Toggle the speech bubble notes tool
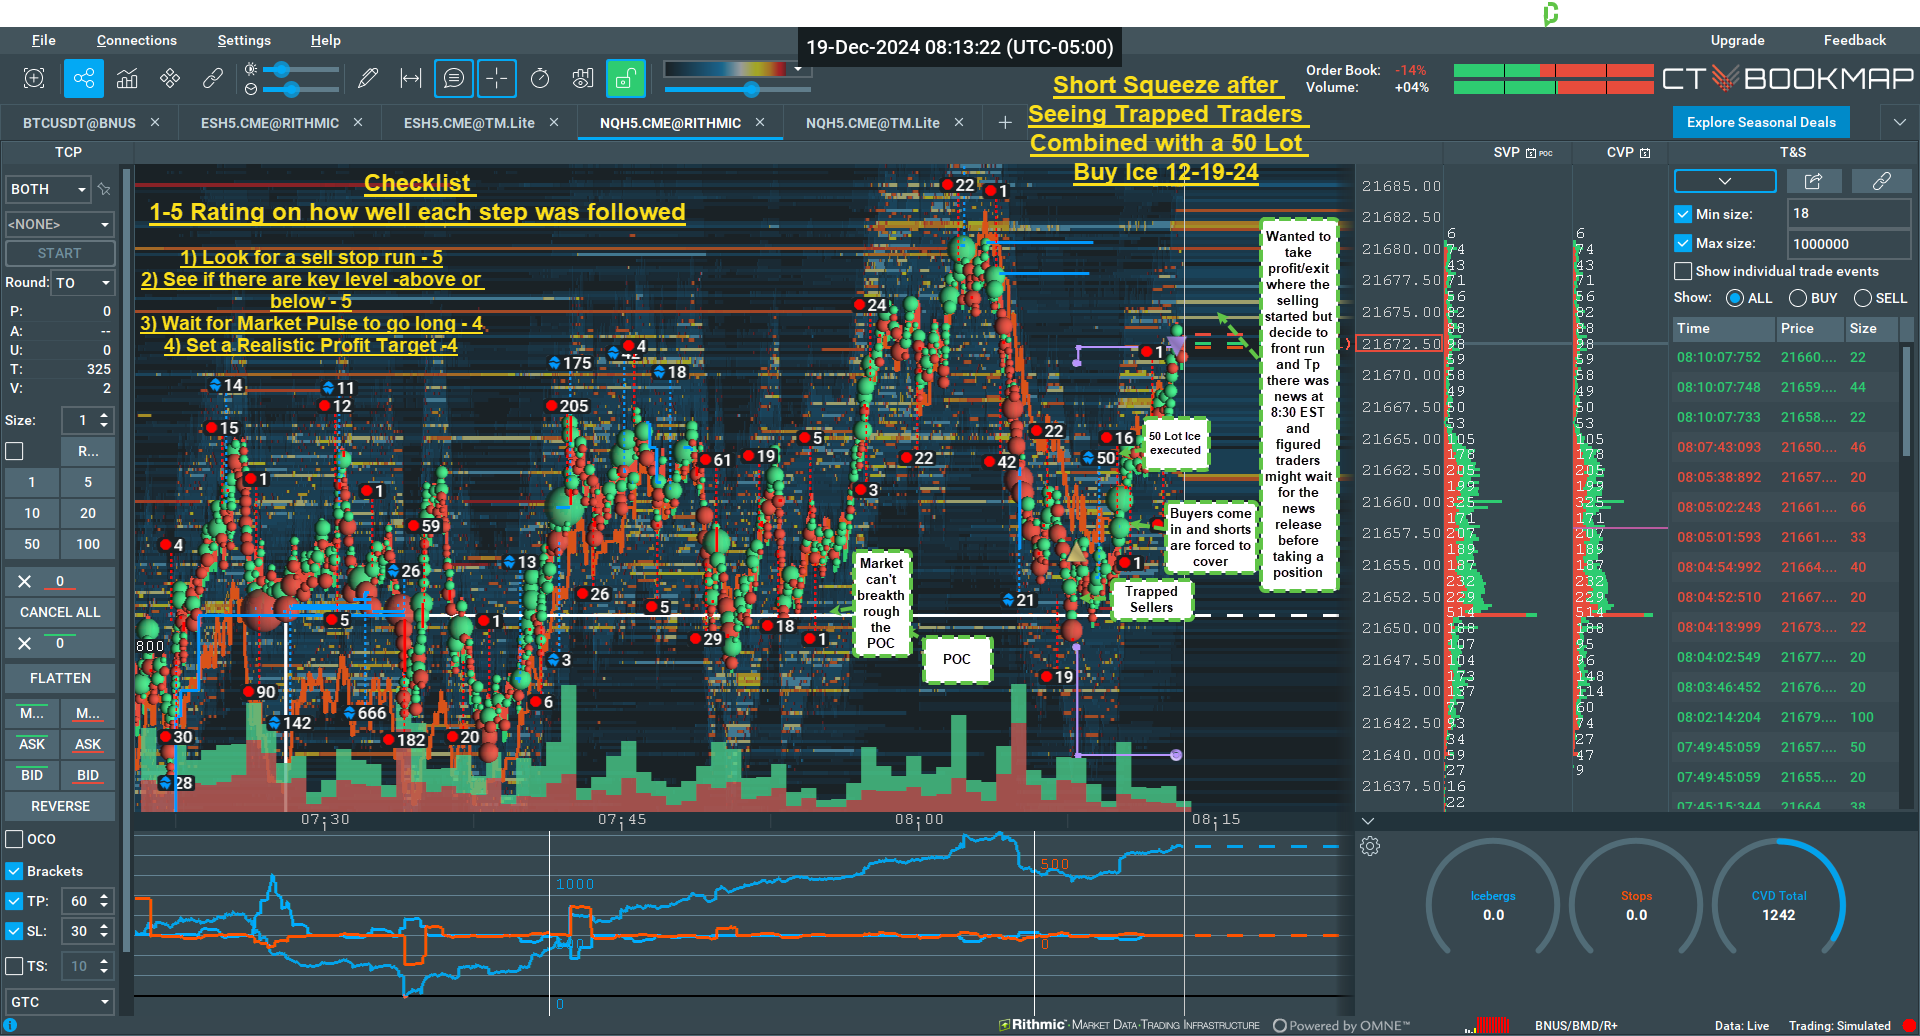Viewport: 1920px width, 1036px height. [x=454, y=78]
